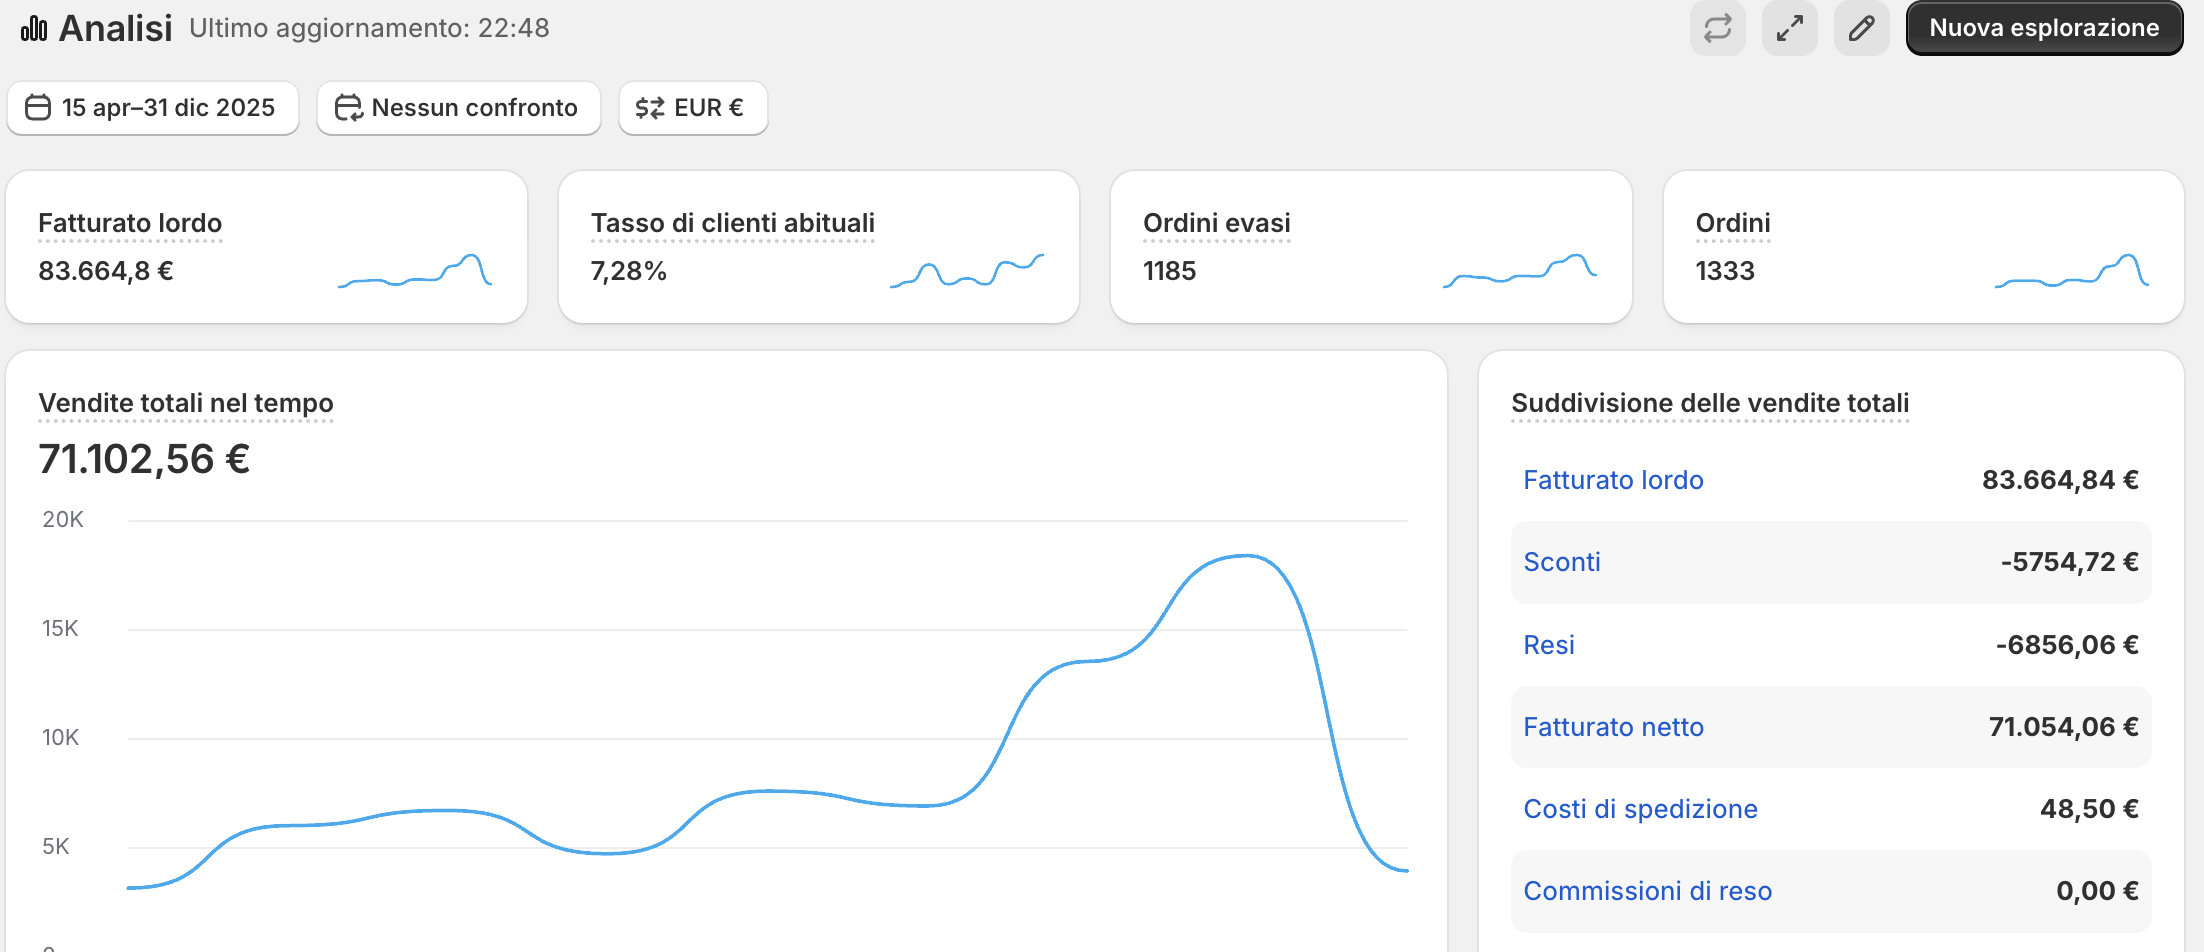Click the Analisi bar chart icon
2204x952 pixels.
34,27
